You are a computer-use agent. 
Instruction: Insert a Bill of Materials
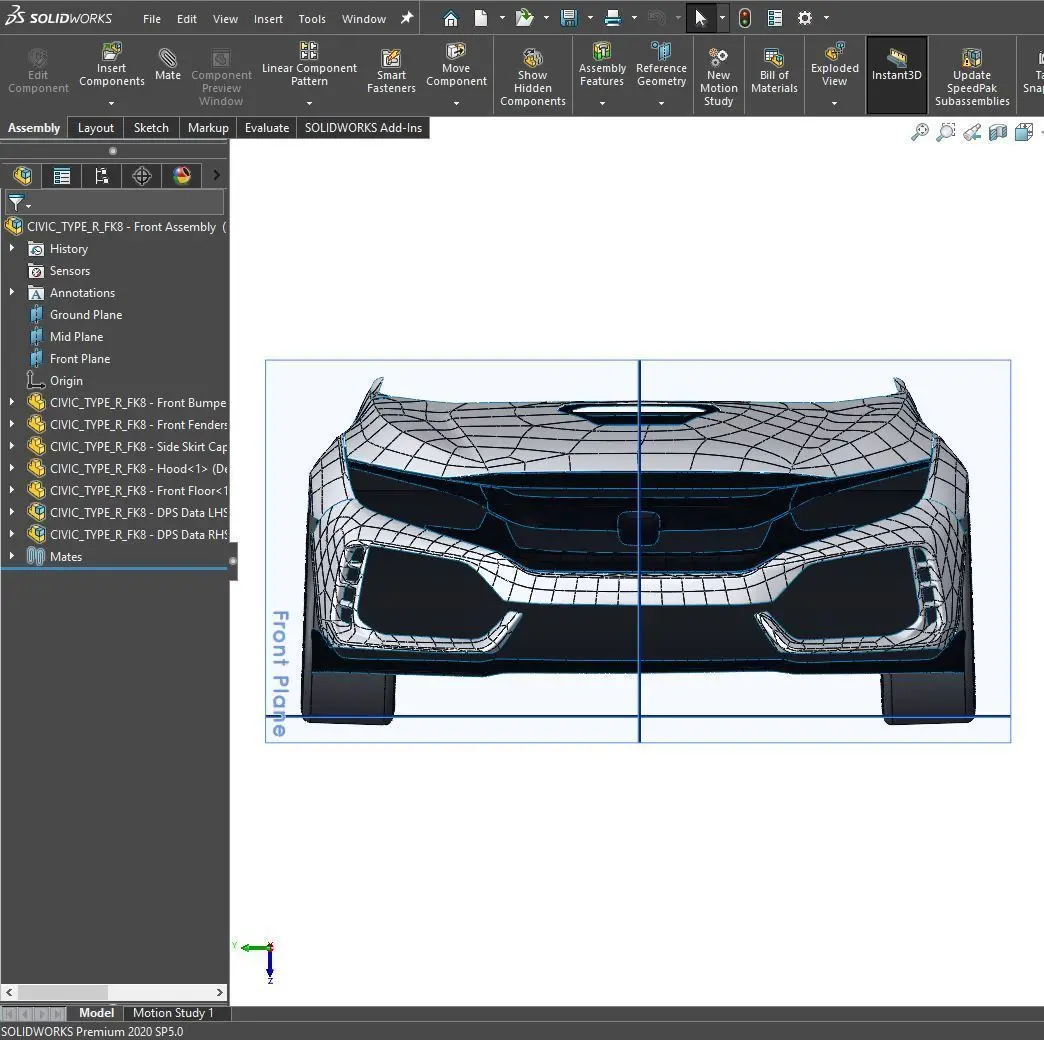[x=774, y=71]
